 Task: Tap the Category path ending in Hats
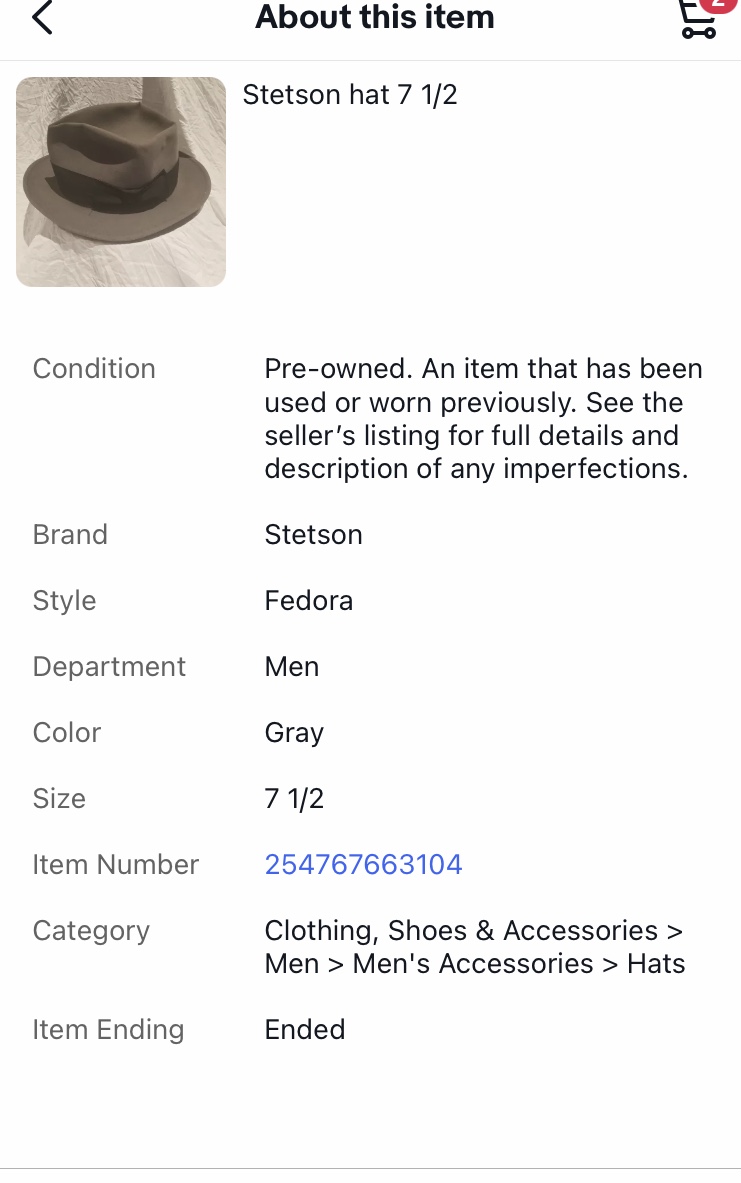pyautogui.click(x=475, y=948)
